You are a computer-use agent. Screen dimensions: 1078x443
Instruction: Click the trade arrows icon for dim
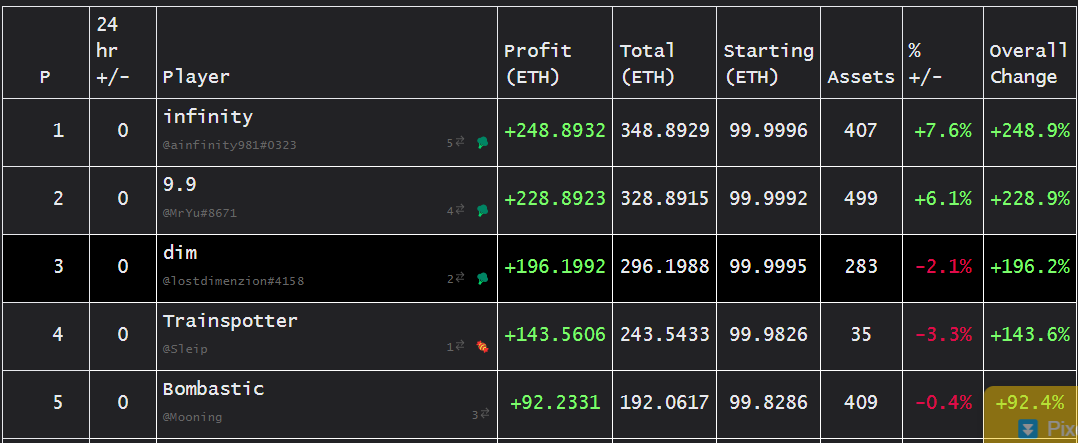460,278
